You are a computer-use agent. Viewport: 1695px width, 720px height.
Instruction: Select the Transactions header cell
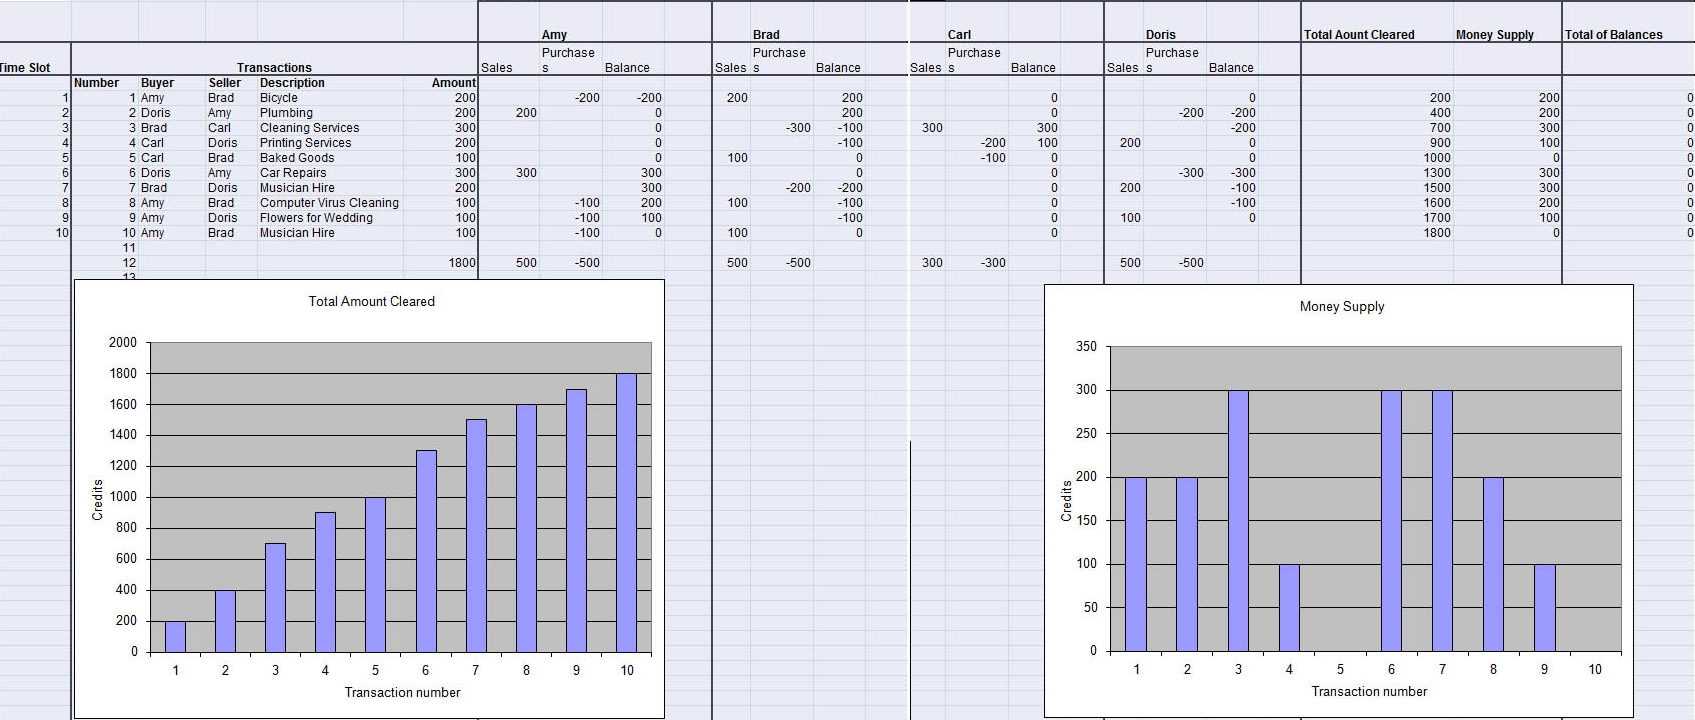click(274, 68)
